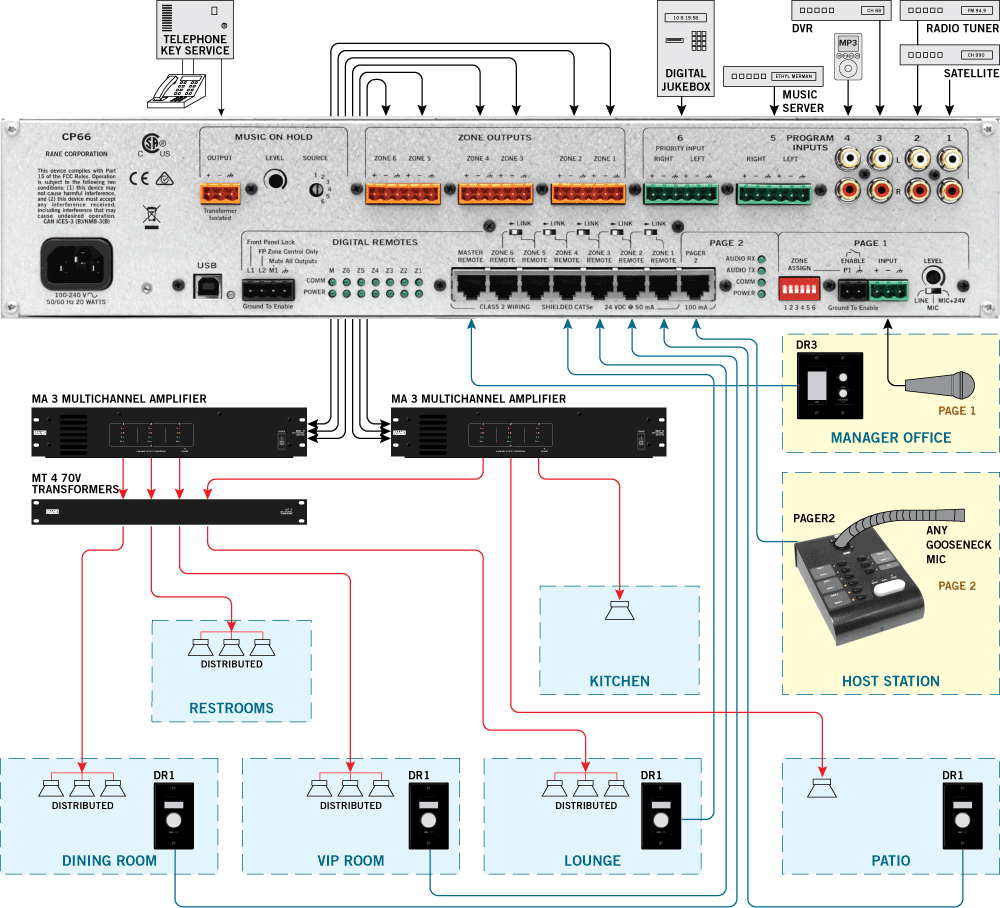This screenshot has width=1000, height=908.
Task: Toggle LINK switch between Zone 3 and Zone 2
Action: pyautogui.click(x=617, y=233)
